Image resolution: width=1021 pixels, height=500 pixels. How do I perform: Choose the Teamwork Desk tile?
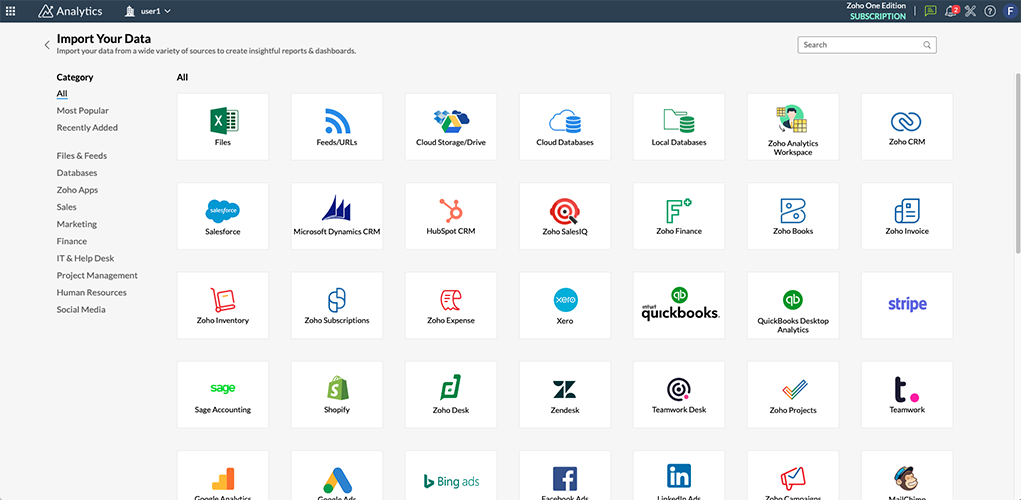[x=678, y=395]
